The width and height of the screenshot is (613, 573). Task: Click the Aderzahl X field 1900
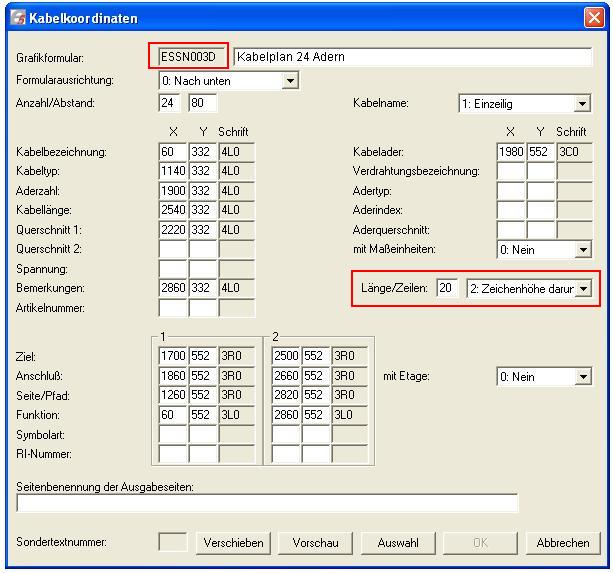point(173,191)
